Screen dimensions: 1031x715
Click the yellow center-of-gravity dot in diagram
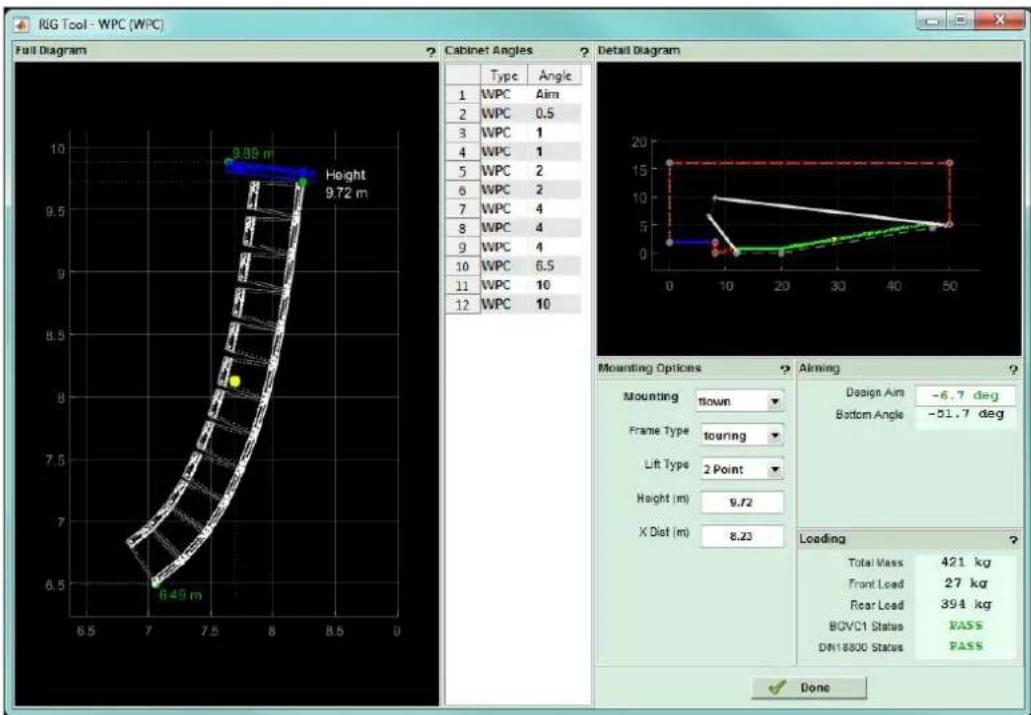[235, 381]
